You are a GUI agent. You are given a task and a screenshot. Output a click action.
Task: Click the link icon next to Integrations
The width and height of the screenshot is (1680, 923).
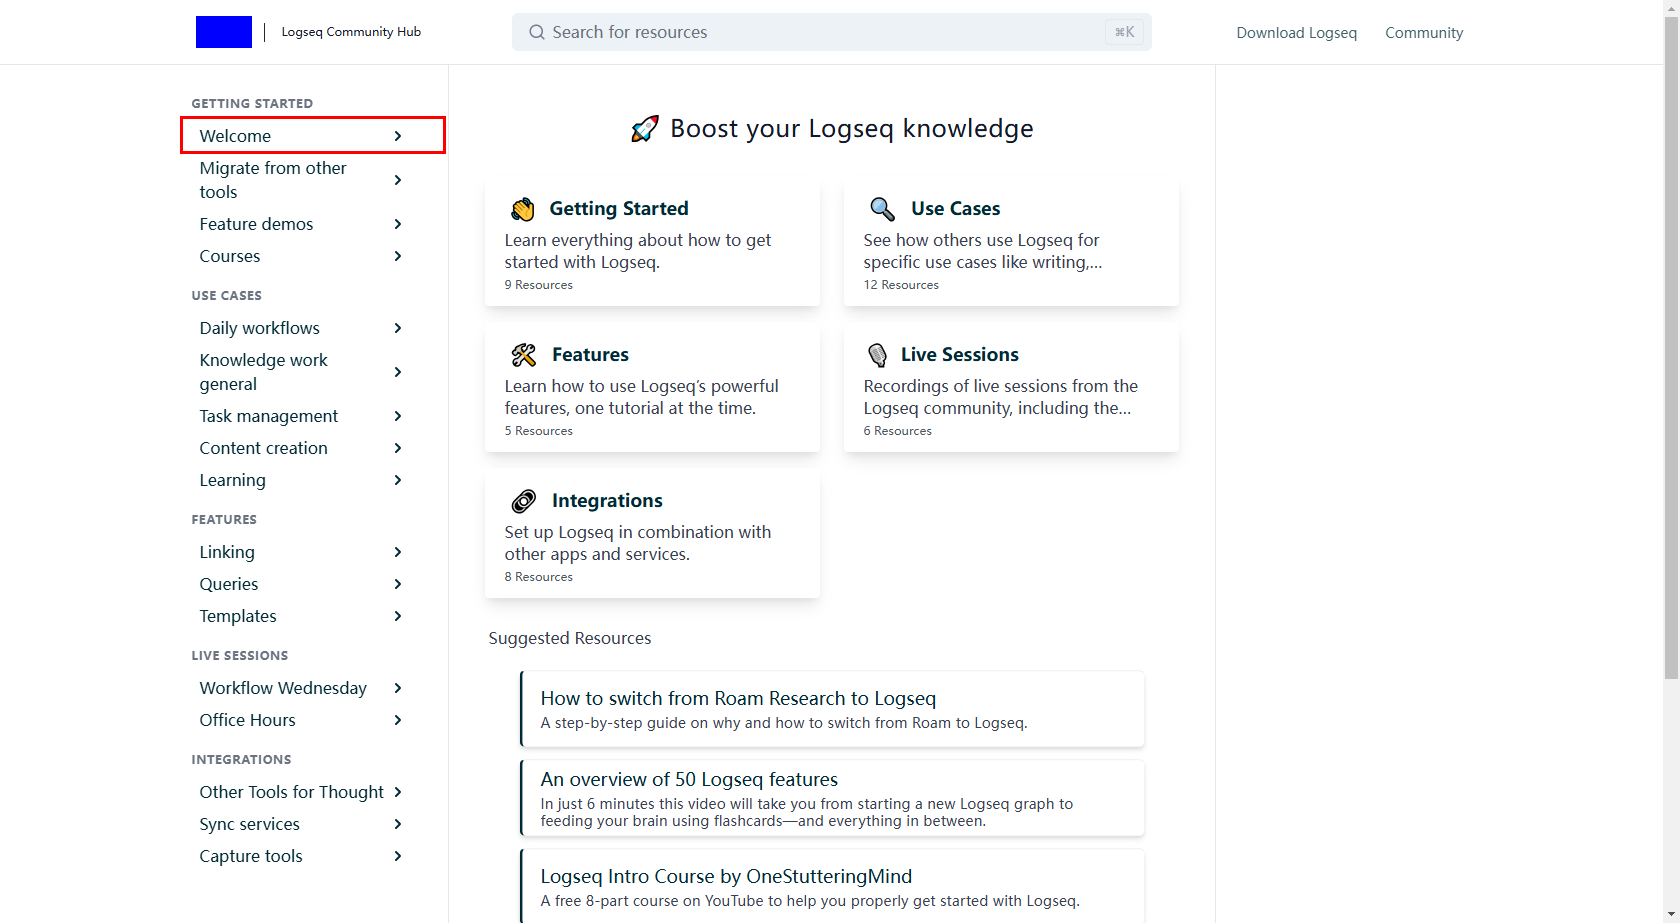[524, 501]
